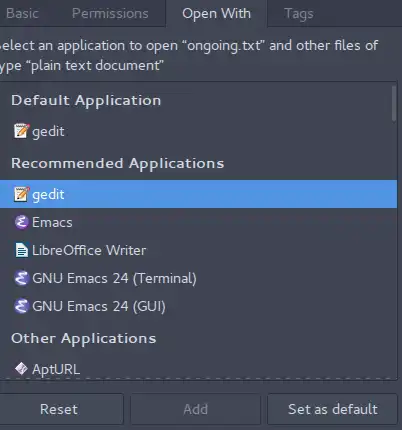Viewport: 402px width, 430px height.
Task: Click the application list vertical scrollbar
Action: pos(394,104)
